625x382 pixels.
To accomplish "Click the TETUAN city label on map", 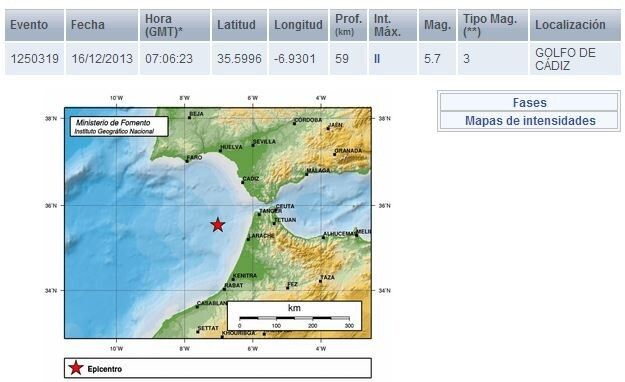I will pyautogui.click(x=285, y=220).
